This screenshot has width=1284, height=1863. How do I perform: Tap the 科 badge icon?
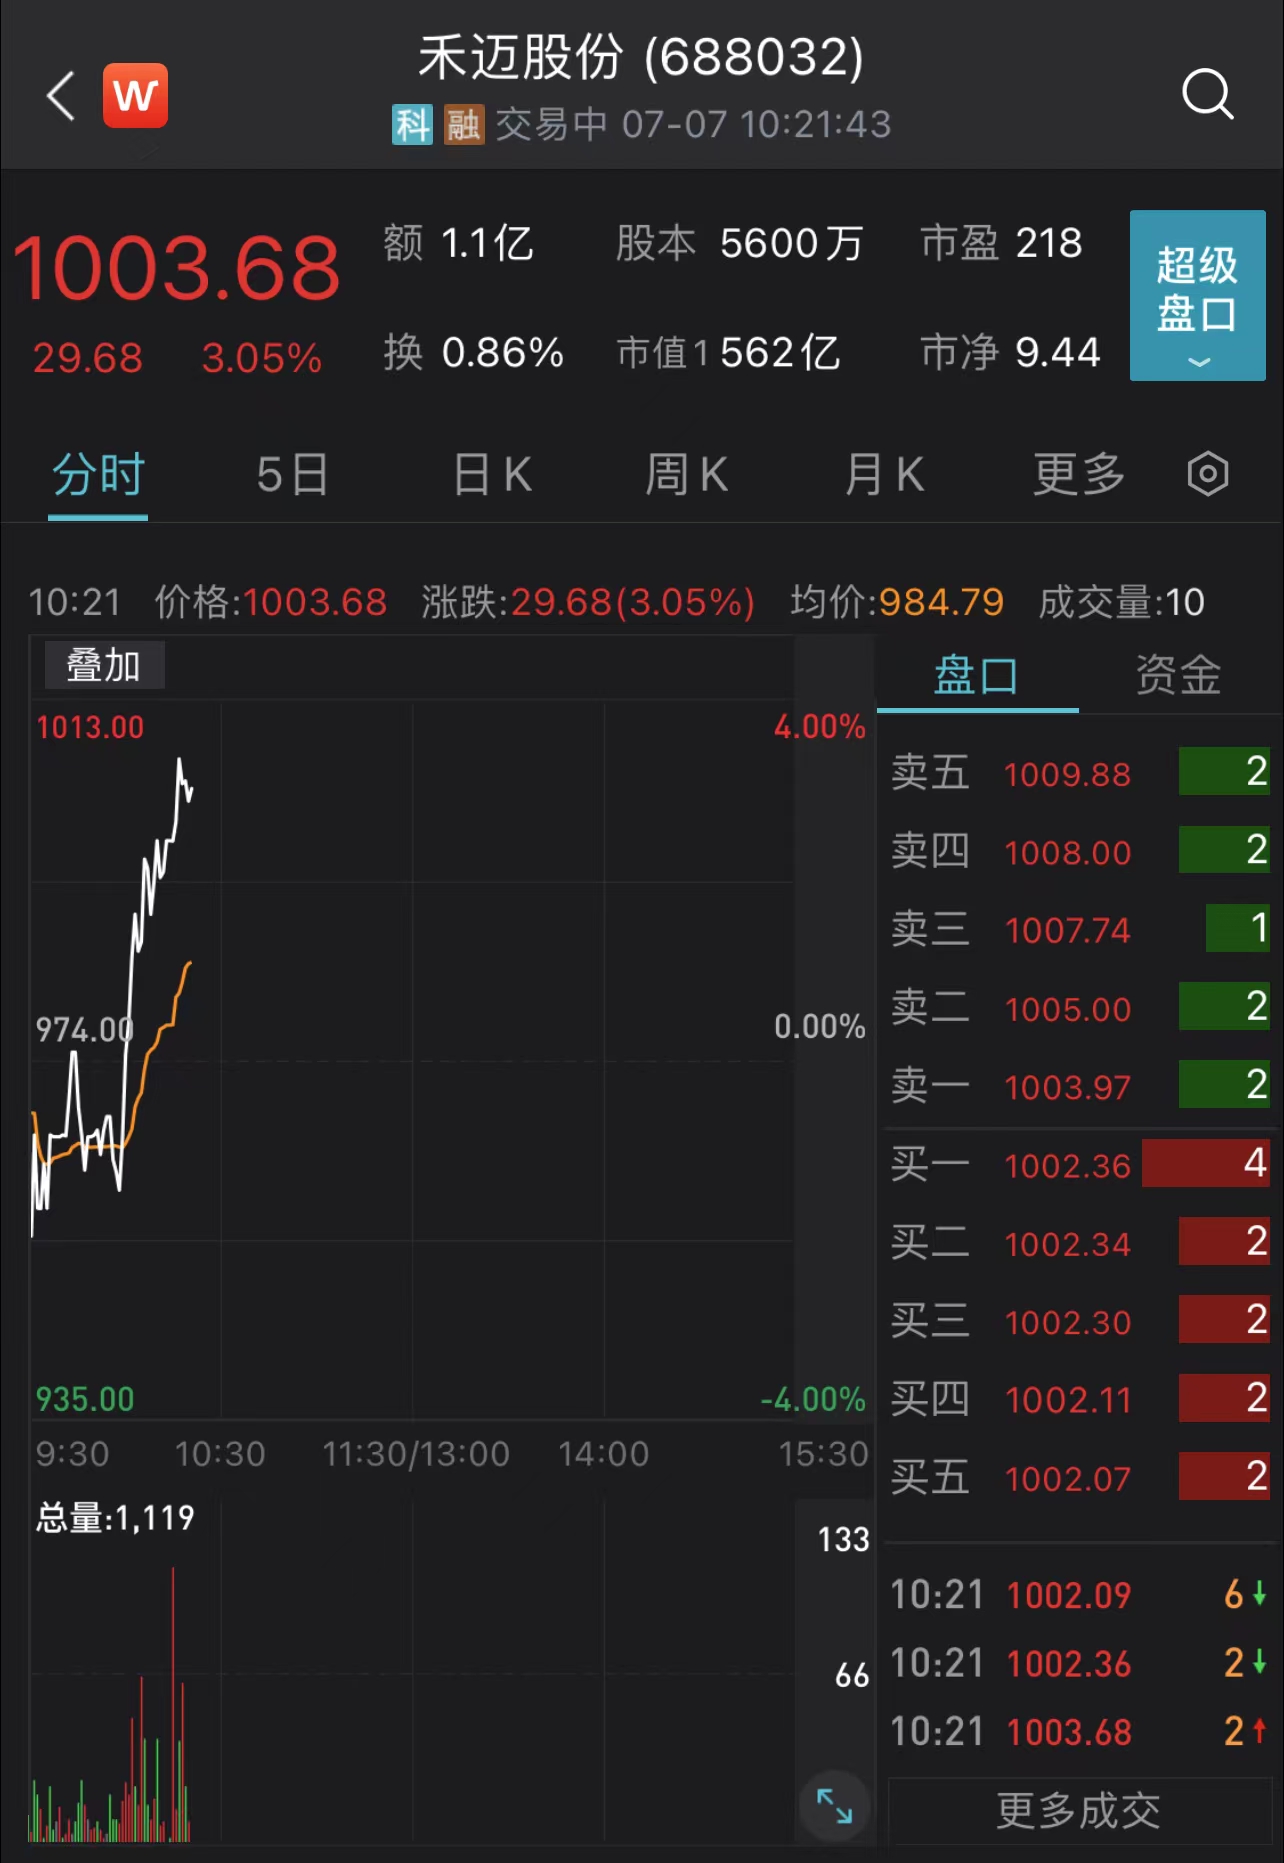411,125
